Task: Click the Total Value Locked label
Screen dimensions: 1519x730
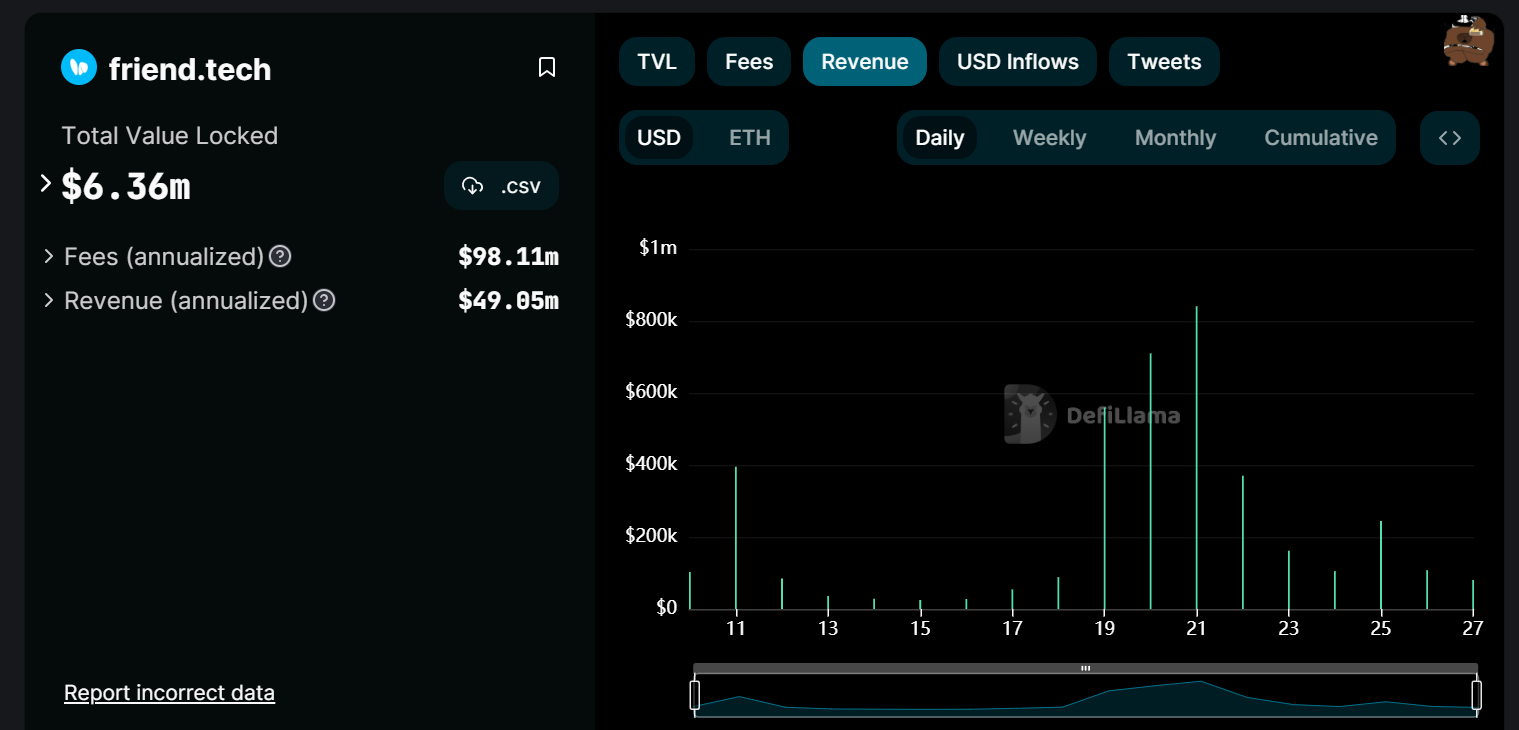Action: pyautogui.click(x=170, y=135)
